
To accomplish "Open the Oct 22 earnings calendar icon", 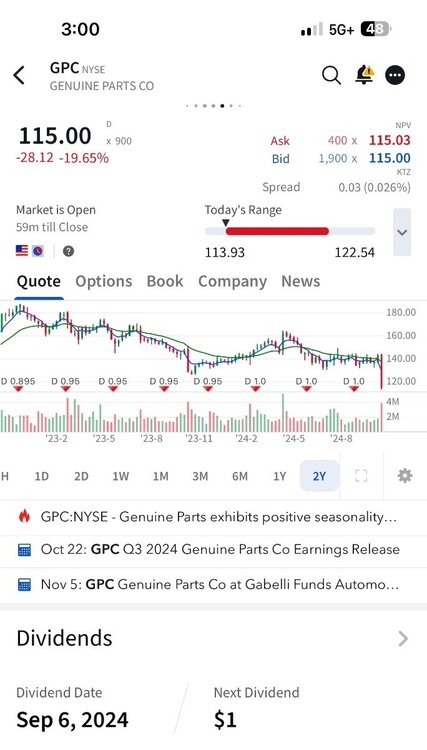I will coord(24,550).
